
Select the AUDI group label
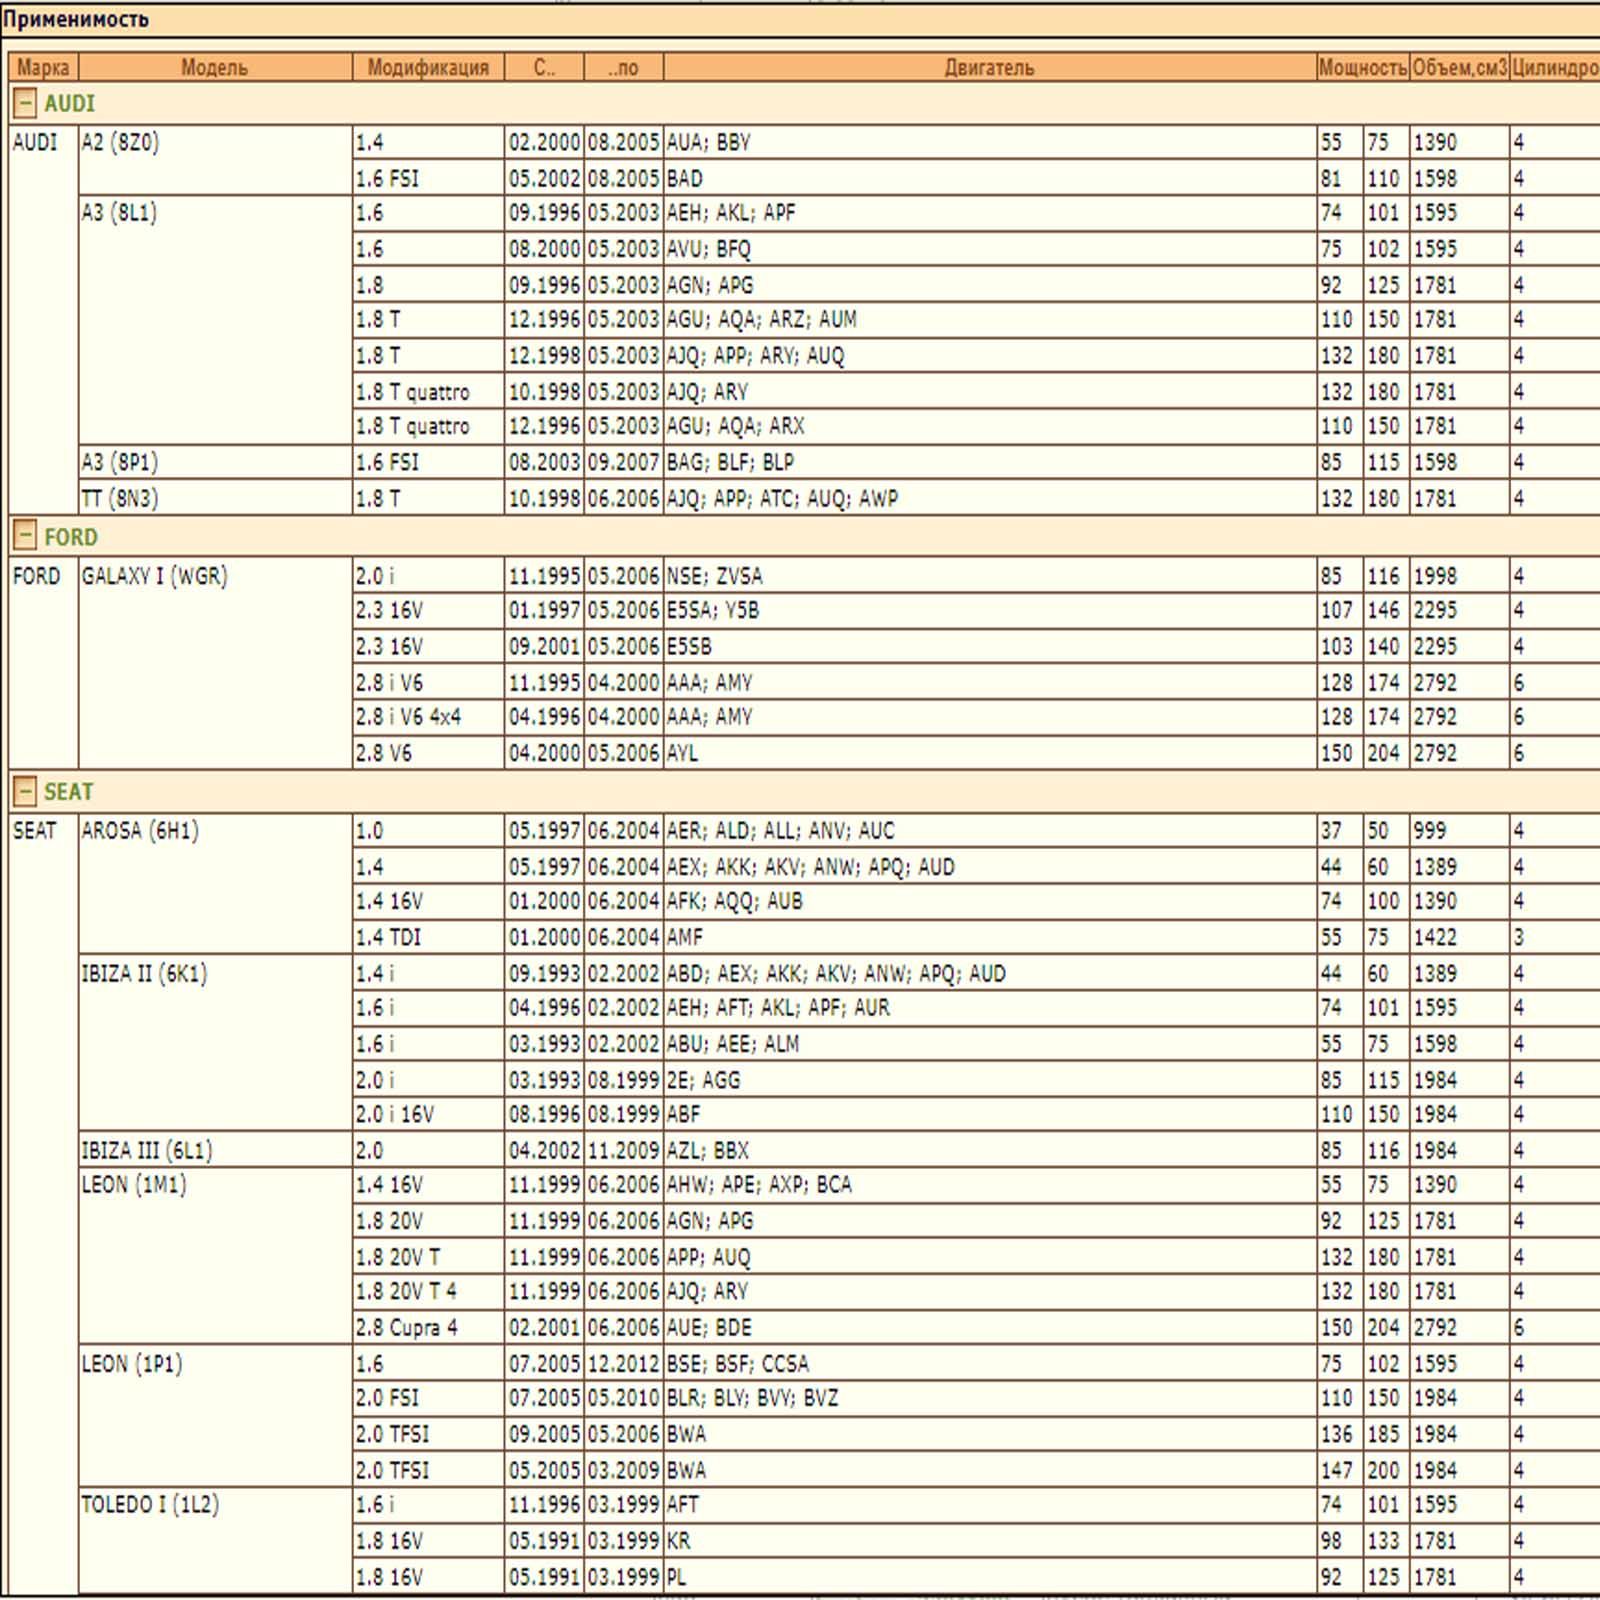coord(70,103)
